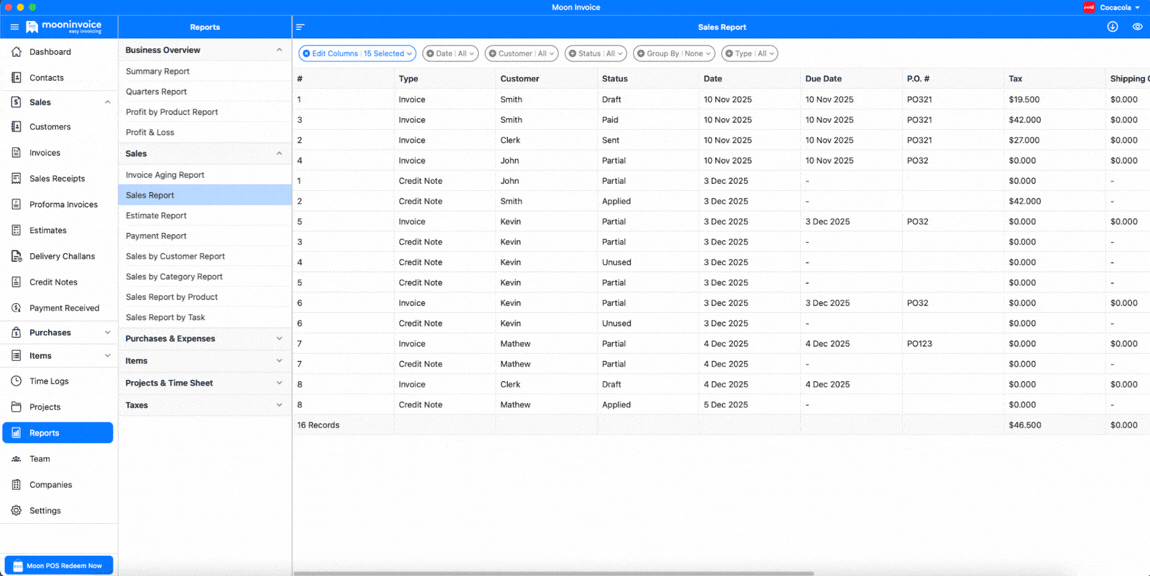Viewport: 1150px width, 576px height.
Task: Toggle the report preview eye icon
Action: point(1137,27)
